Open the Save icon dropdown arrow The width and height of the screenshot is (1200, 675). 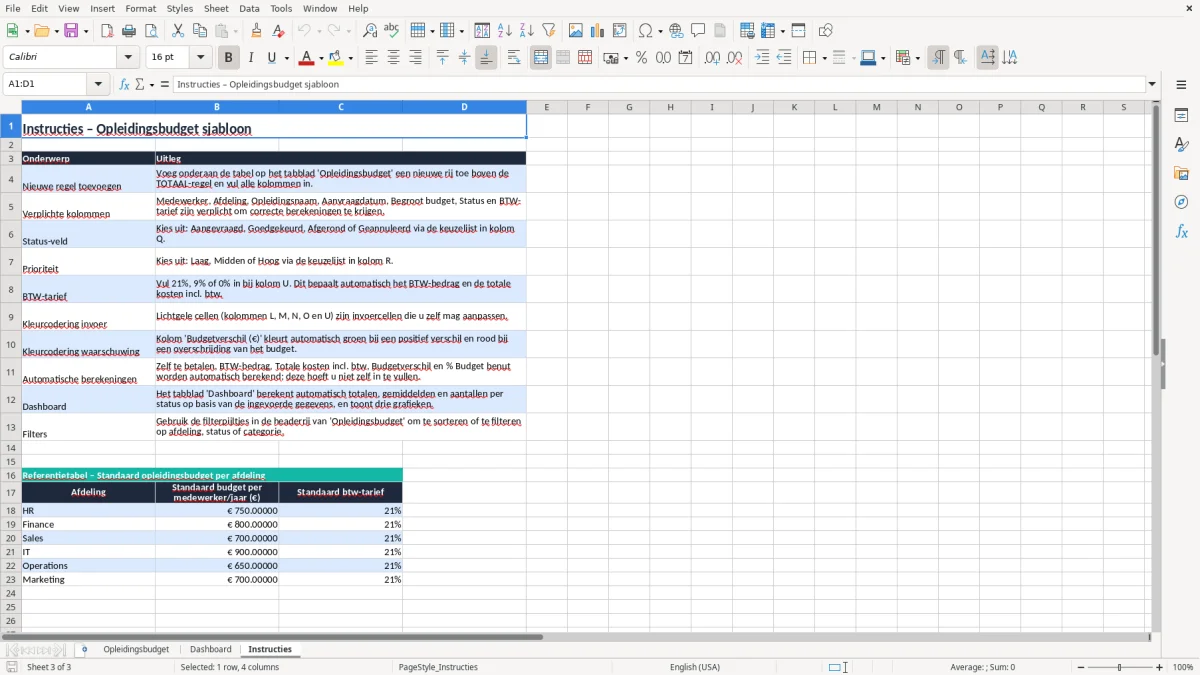point(85,31)
